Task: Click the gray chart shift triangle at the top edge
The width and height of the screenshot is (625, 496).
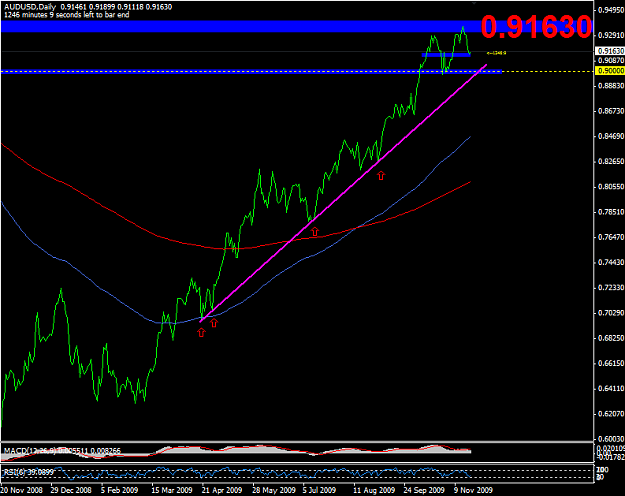Action: tap(474, 3)
